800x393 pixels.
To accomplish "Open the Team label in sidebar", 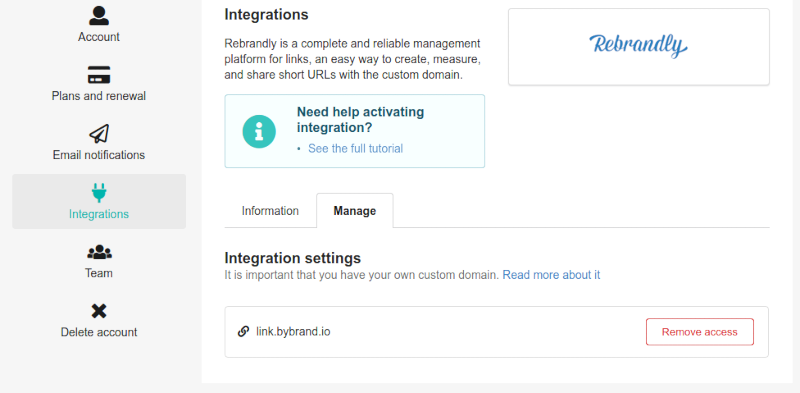I will point(99,273).
